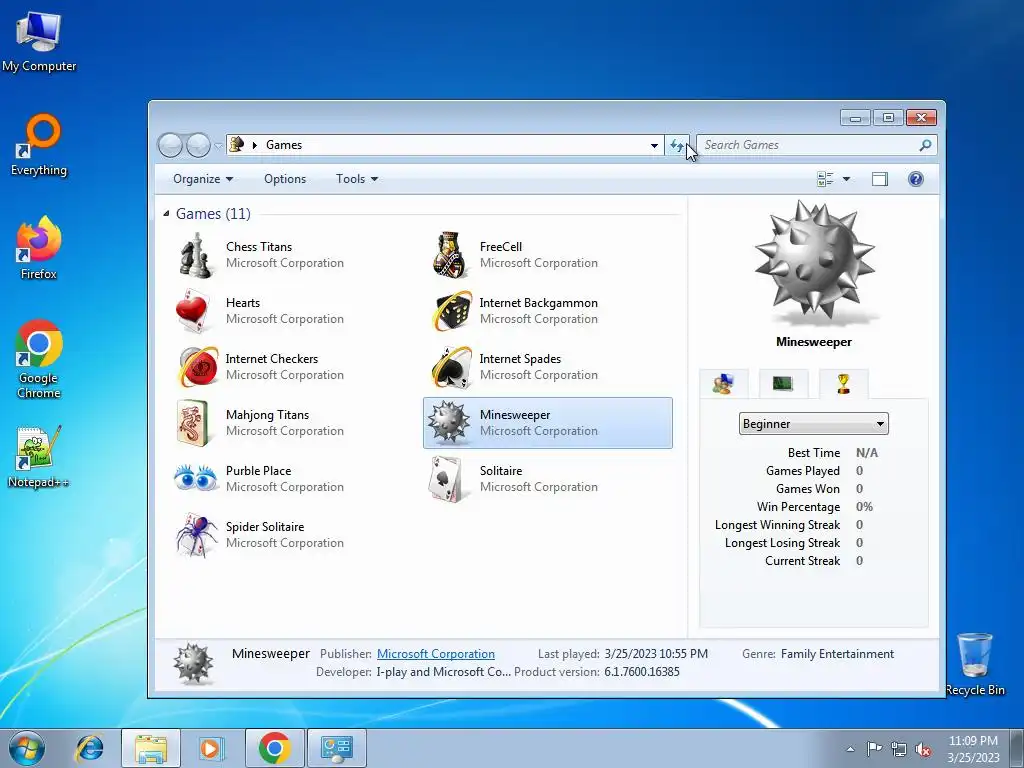
Task: Select the Internet Spades icon
Action: 452,367
